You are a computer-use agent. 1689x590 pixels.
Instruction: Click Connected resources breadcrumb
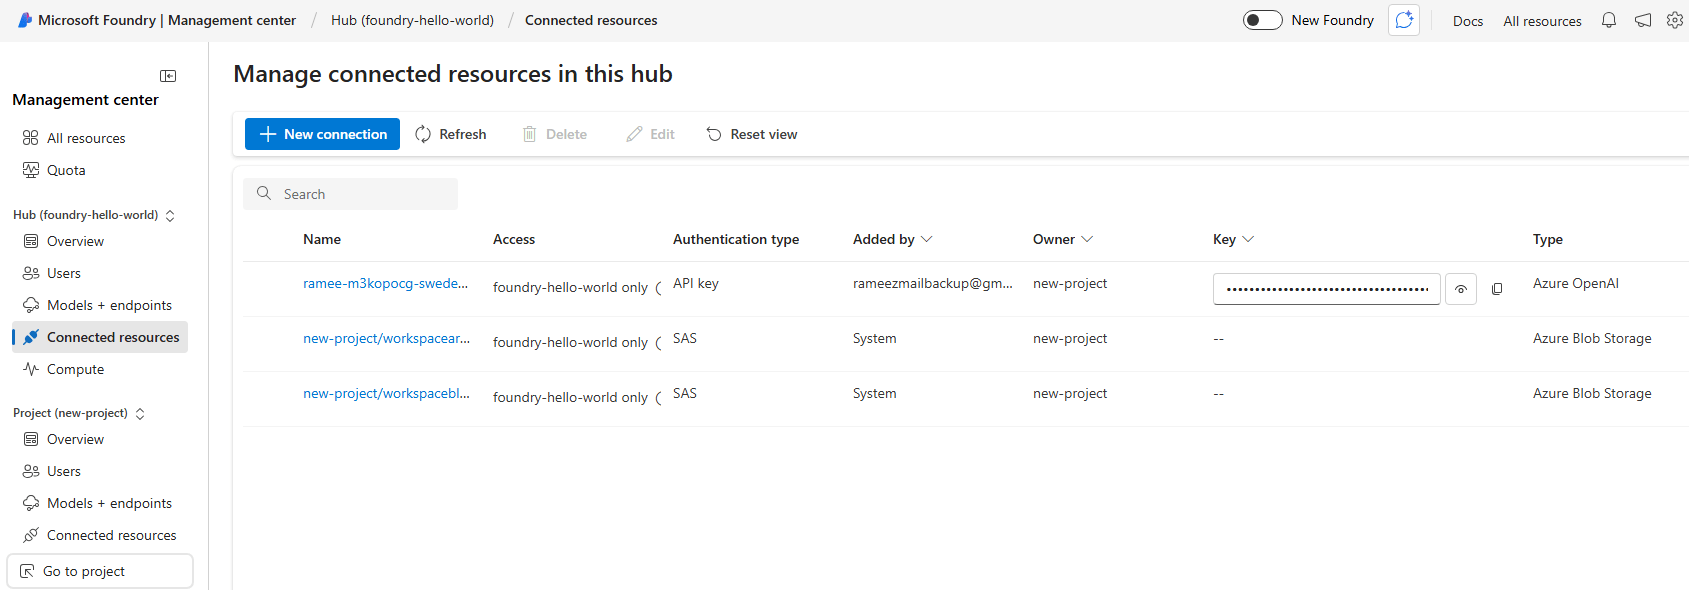coord(591,20)
